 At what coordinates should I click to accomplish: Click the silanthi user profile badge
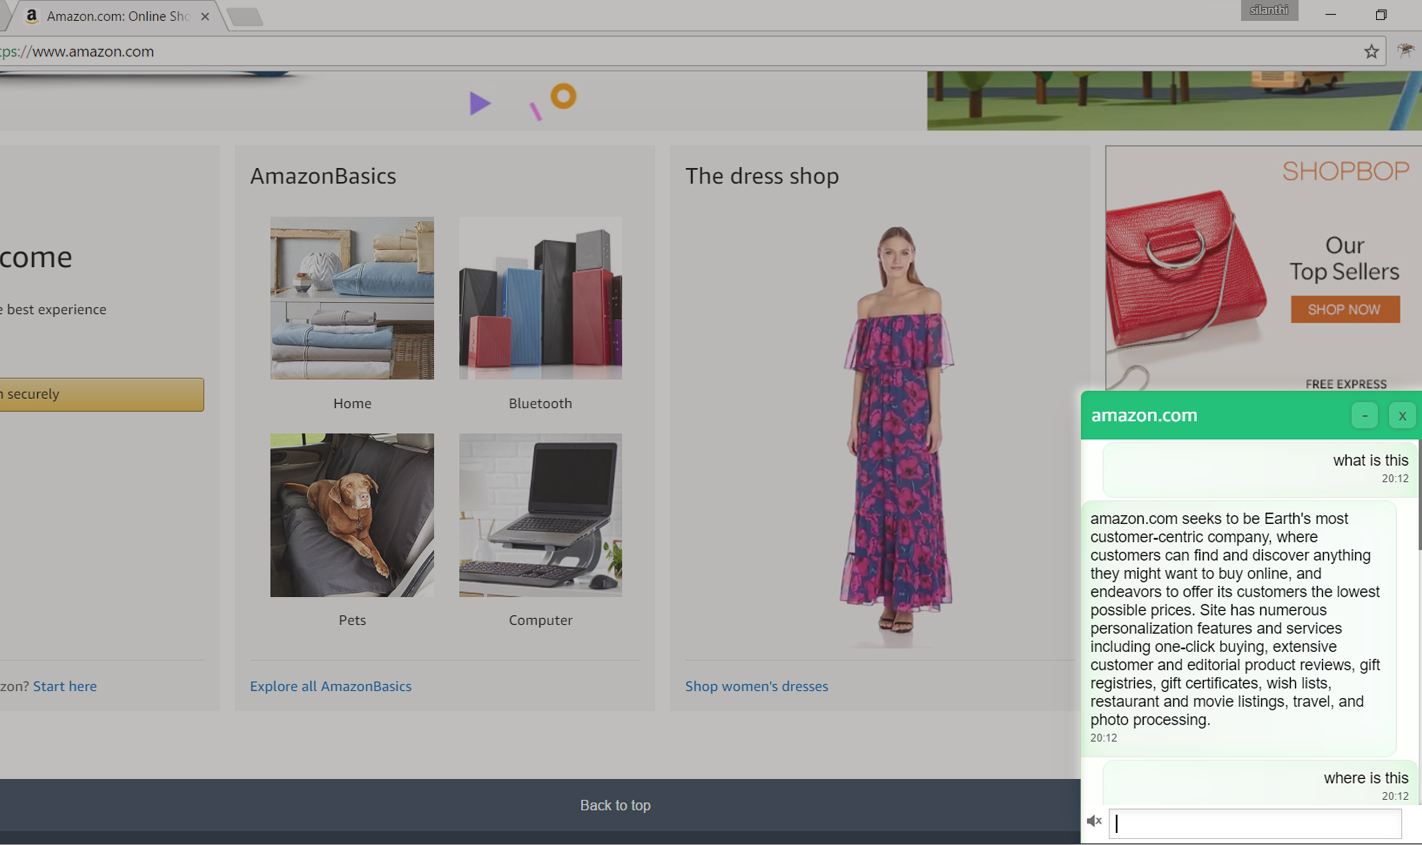[x=1269, y=10]
